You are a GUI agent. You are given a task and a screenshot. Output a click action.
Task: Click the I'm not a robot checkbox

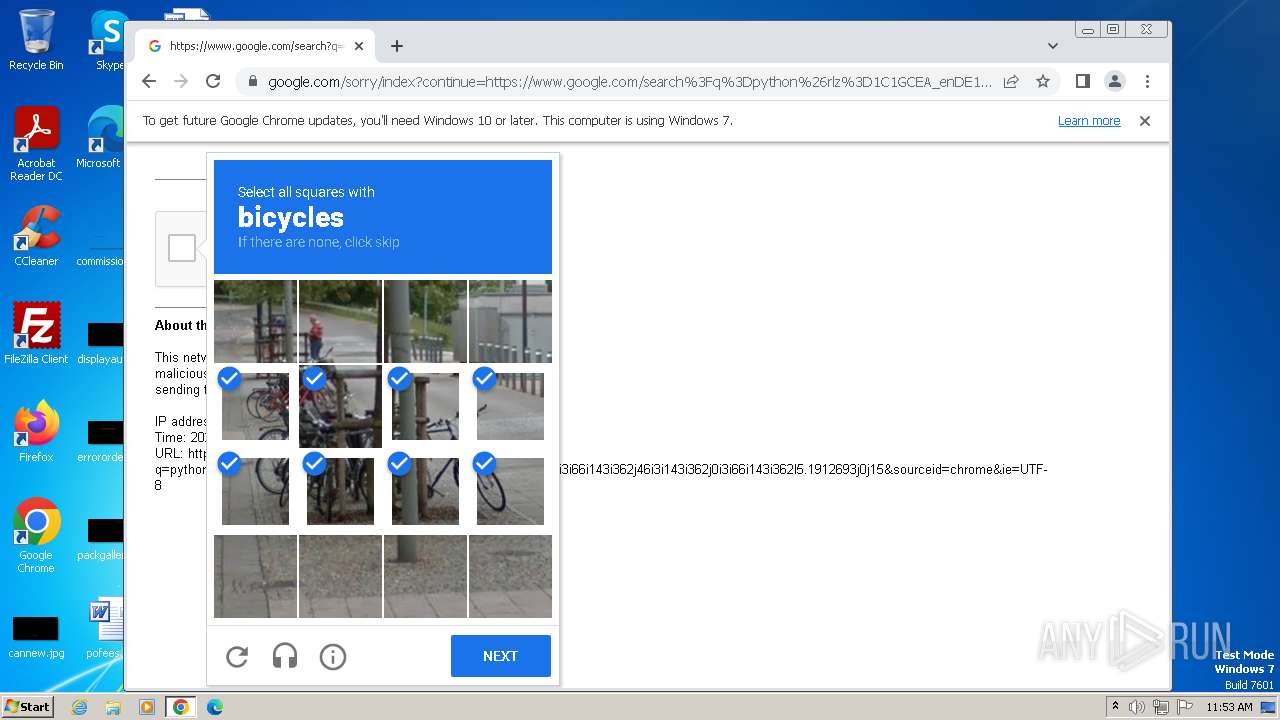pyautogui.click(x=182, y=248)
